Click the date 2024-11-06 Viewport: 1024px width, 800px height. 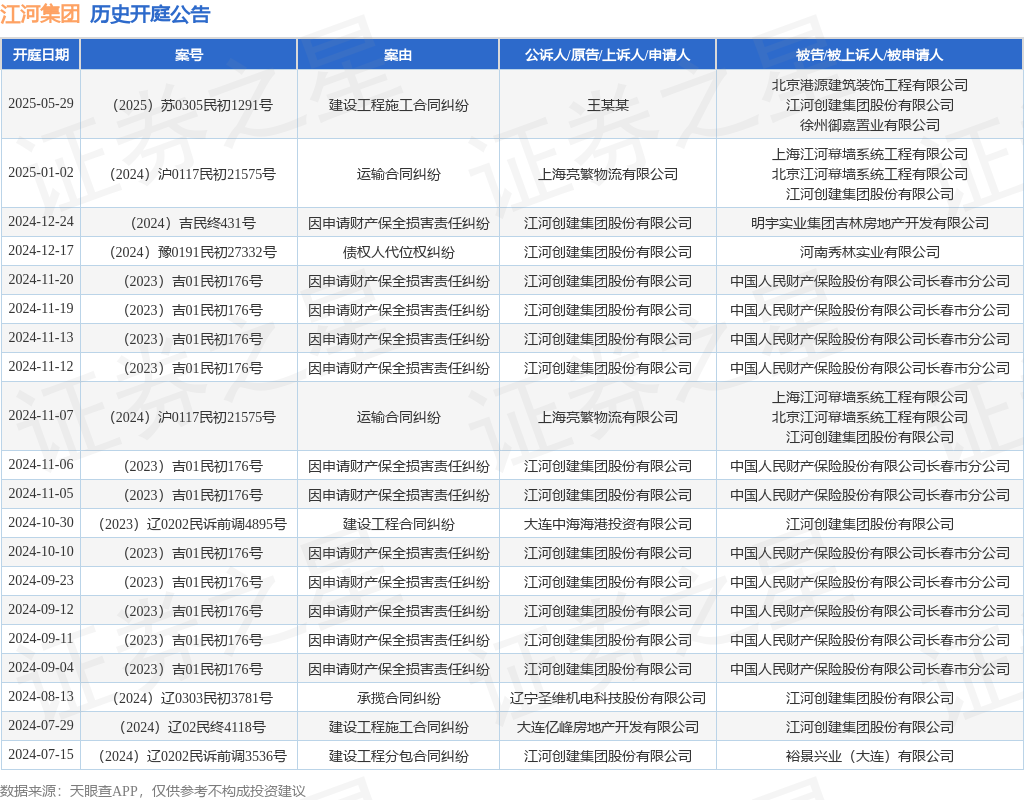pyautogui.click(x=40, y=464)
